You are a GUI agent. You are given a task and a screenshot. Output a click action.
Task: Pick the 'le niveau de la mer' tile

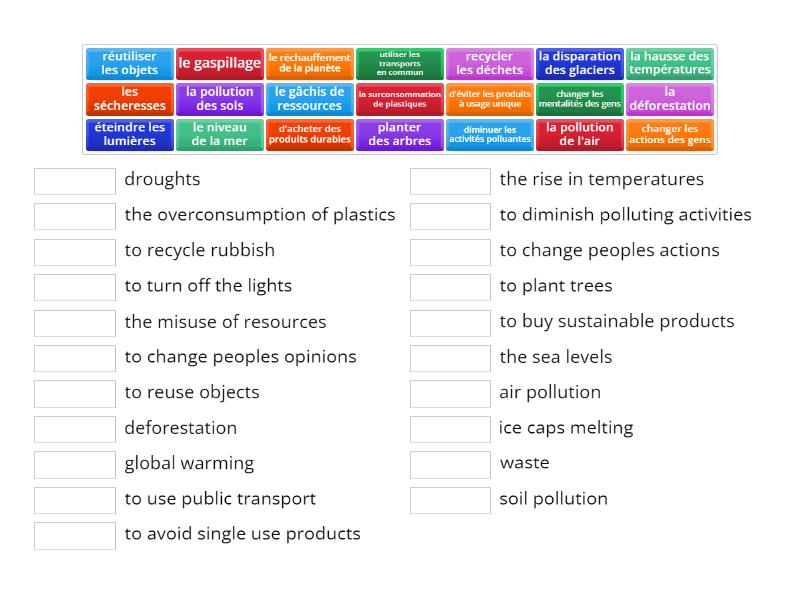pyautogui.click(x=220, y=135)
